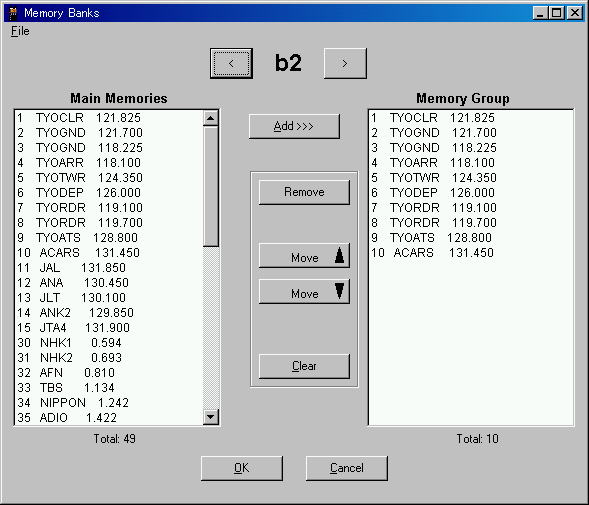Select NHK1 0.594 in Main Memories
This screenshot has width=589, height=505.
[x=109, y=343]
